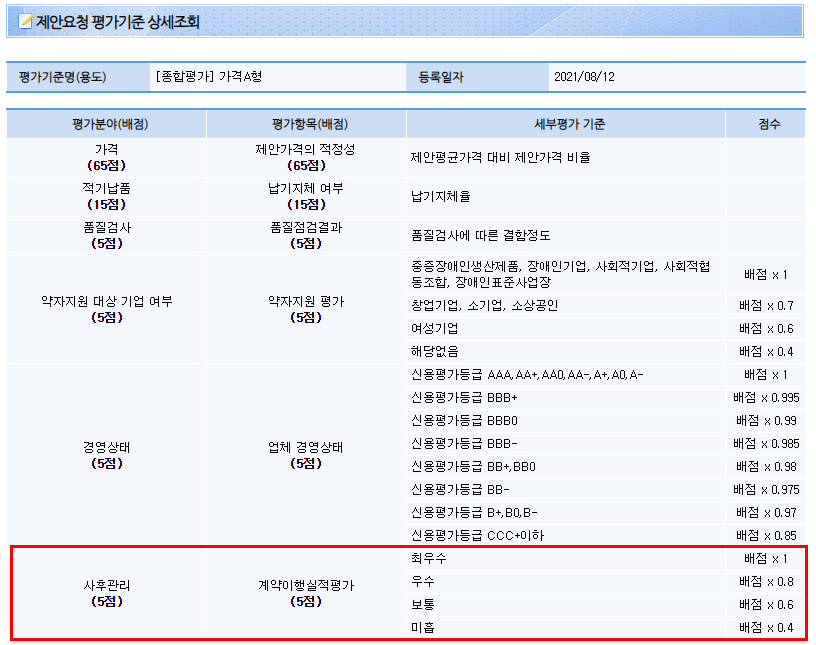Image resolution: width=816 pixels, height=645 pixels.
Task: Click the '해당없음' criterion
Action: coord(435,351)
